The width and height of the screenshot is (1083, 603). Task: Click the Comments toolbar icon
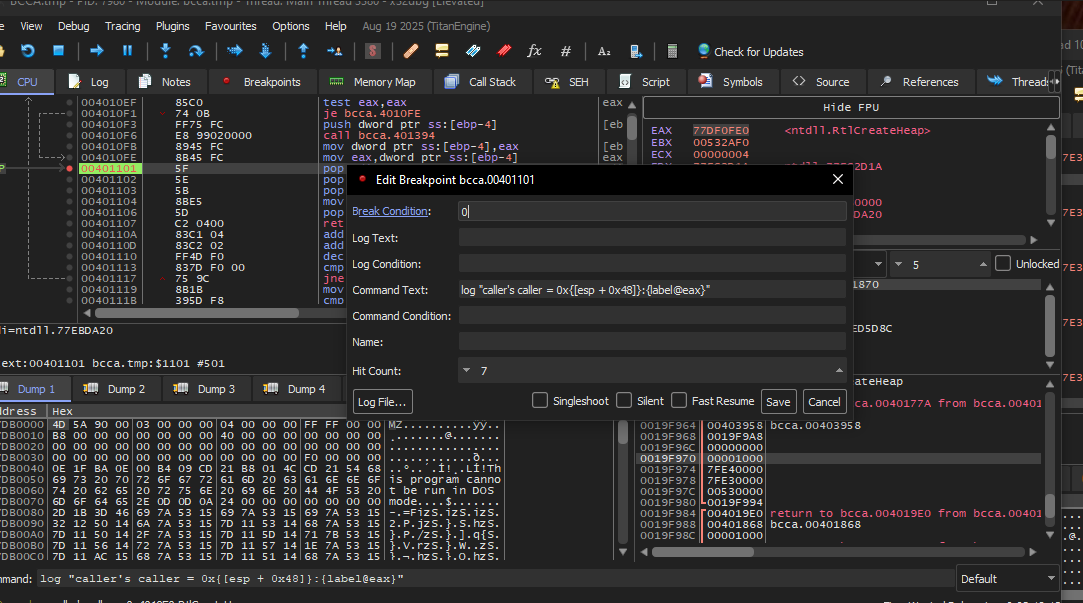click(x=442, y=50)
